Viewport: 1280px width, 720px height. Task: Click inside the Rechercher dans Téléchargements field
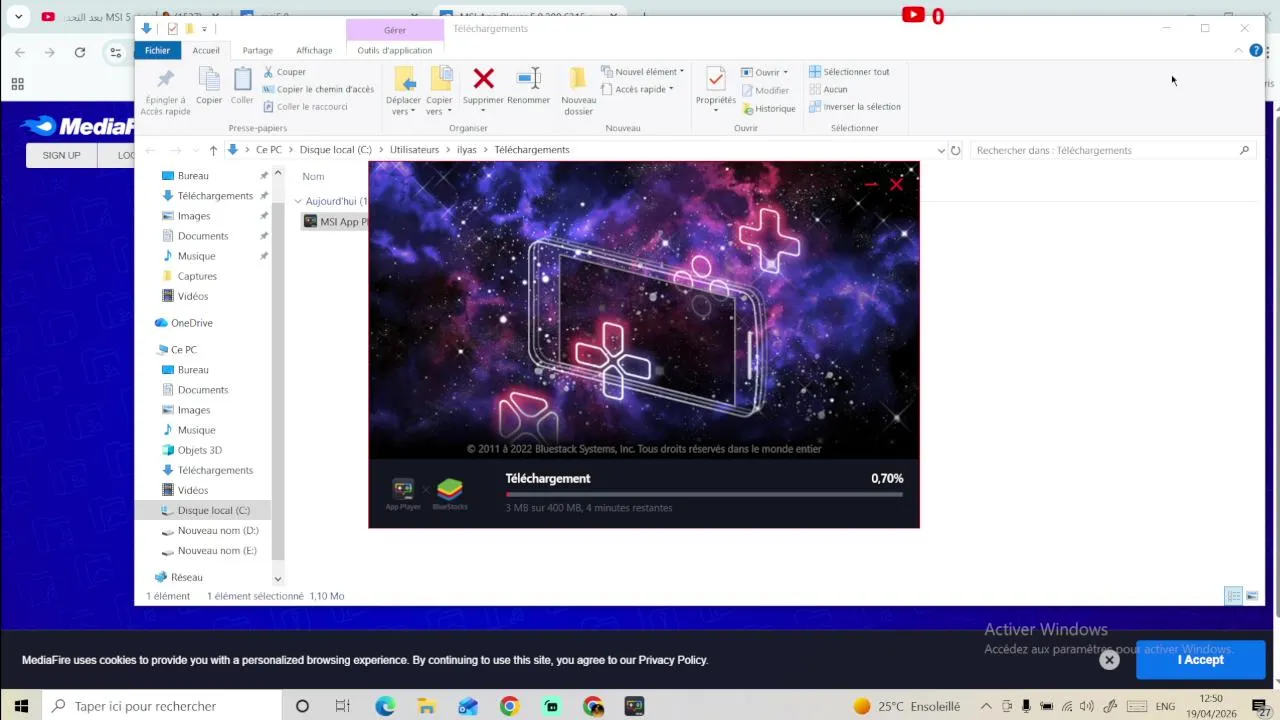click(1110, 150)
